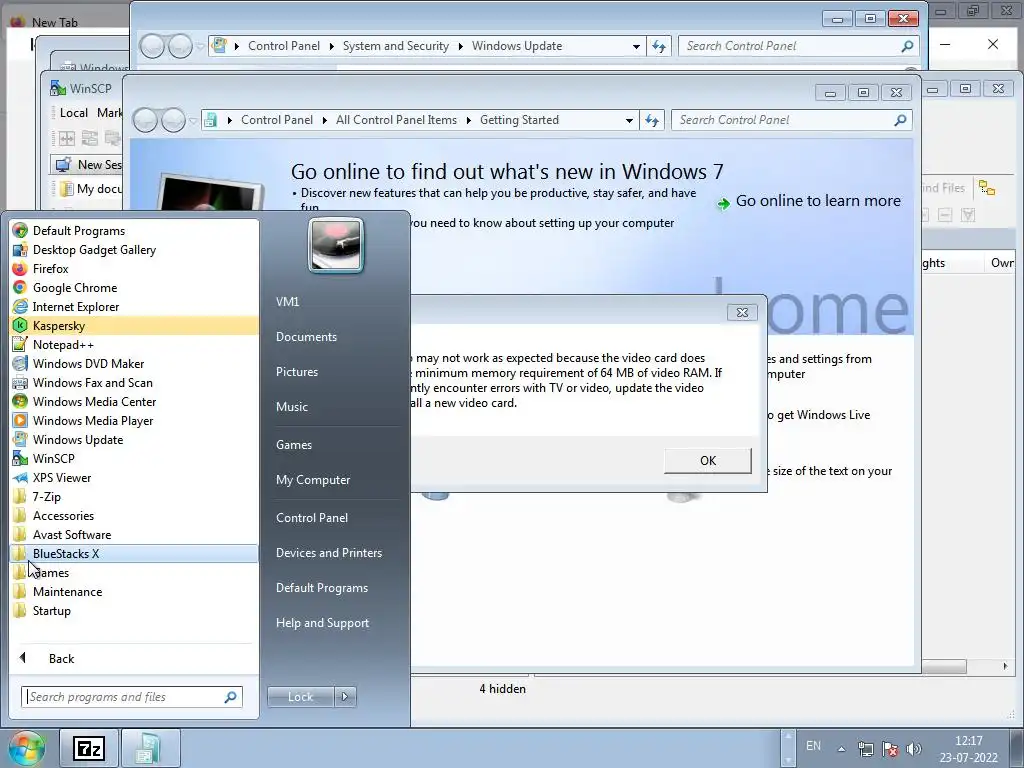Close the video card warning dialog

[x=742, y=313]
